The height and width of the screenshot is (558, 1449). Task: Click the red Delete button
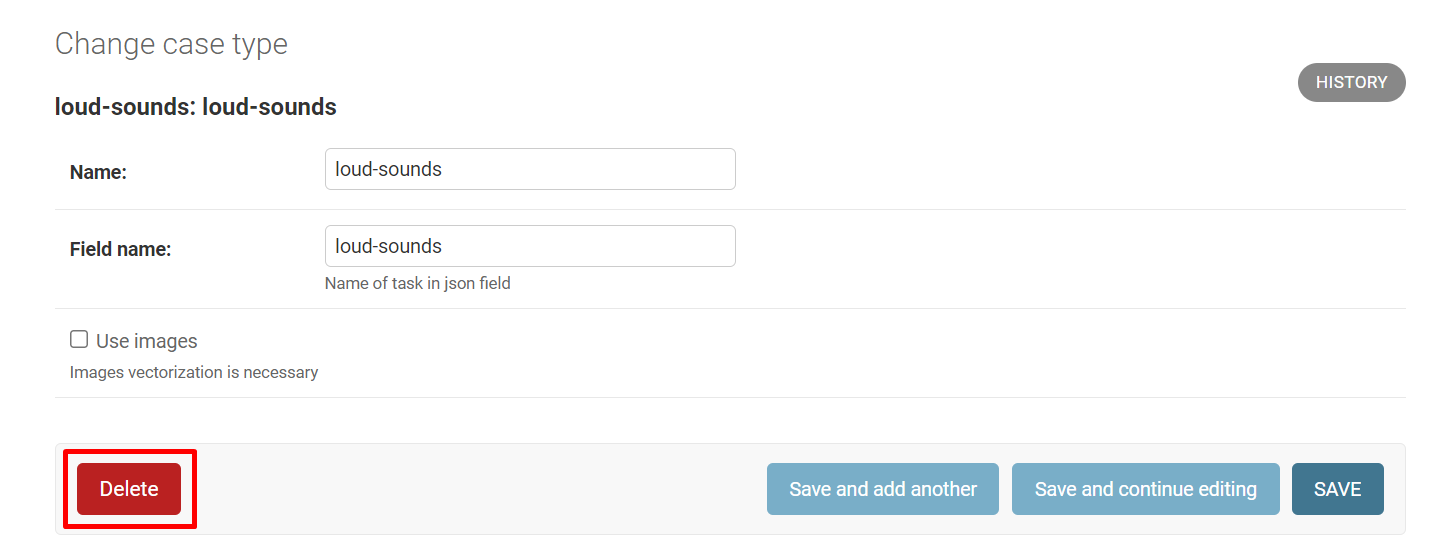coord(129,489)
